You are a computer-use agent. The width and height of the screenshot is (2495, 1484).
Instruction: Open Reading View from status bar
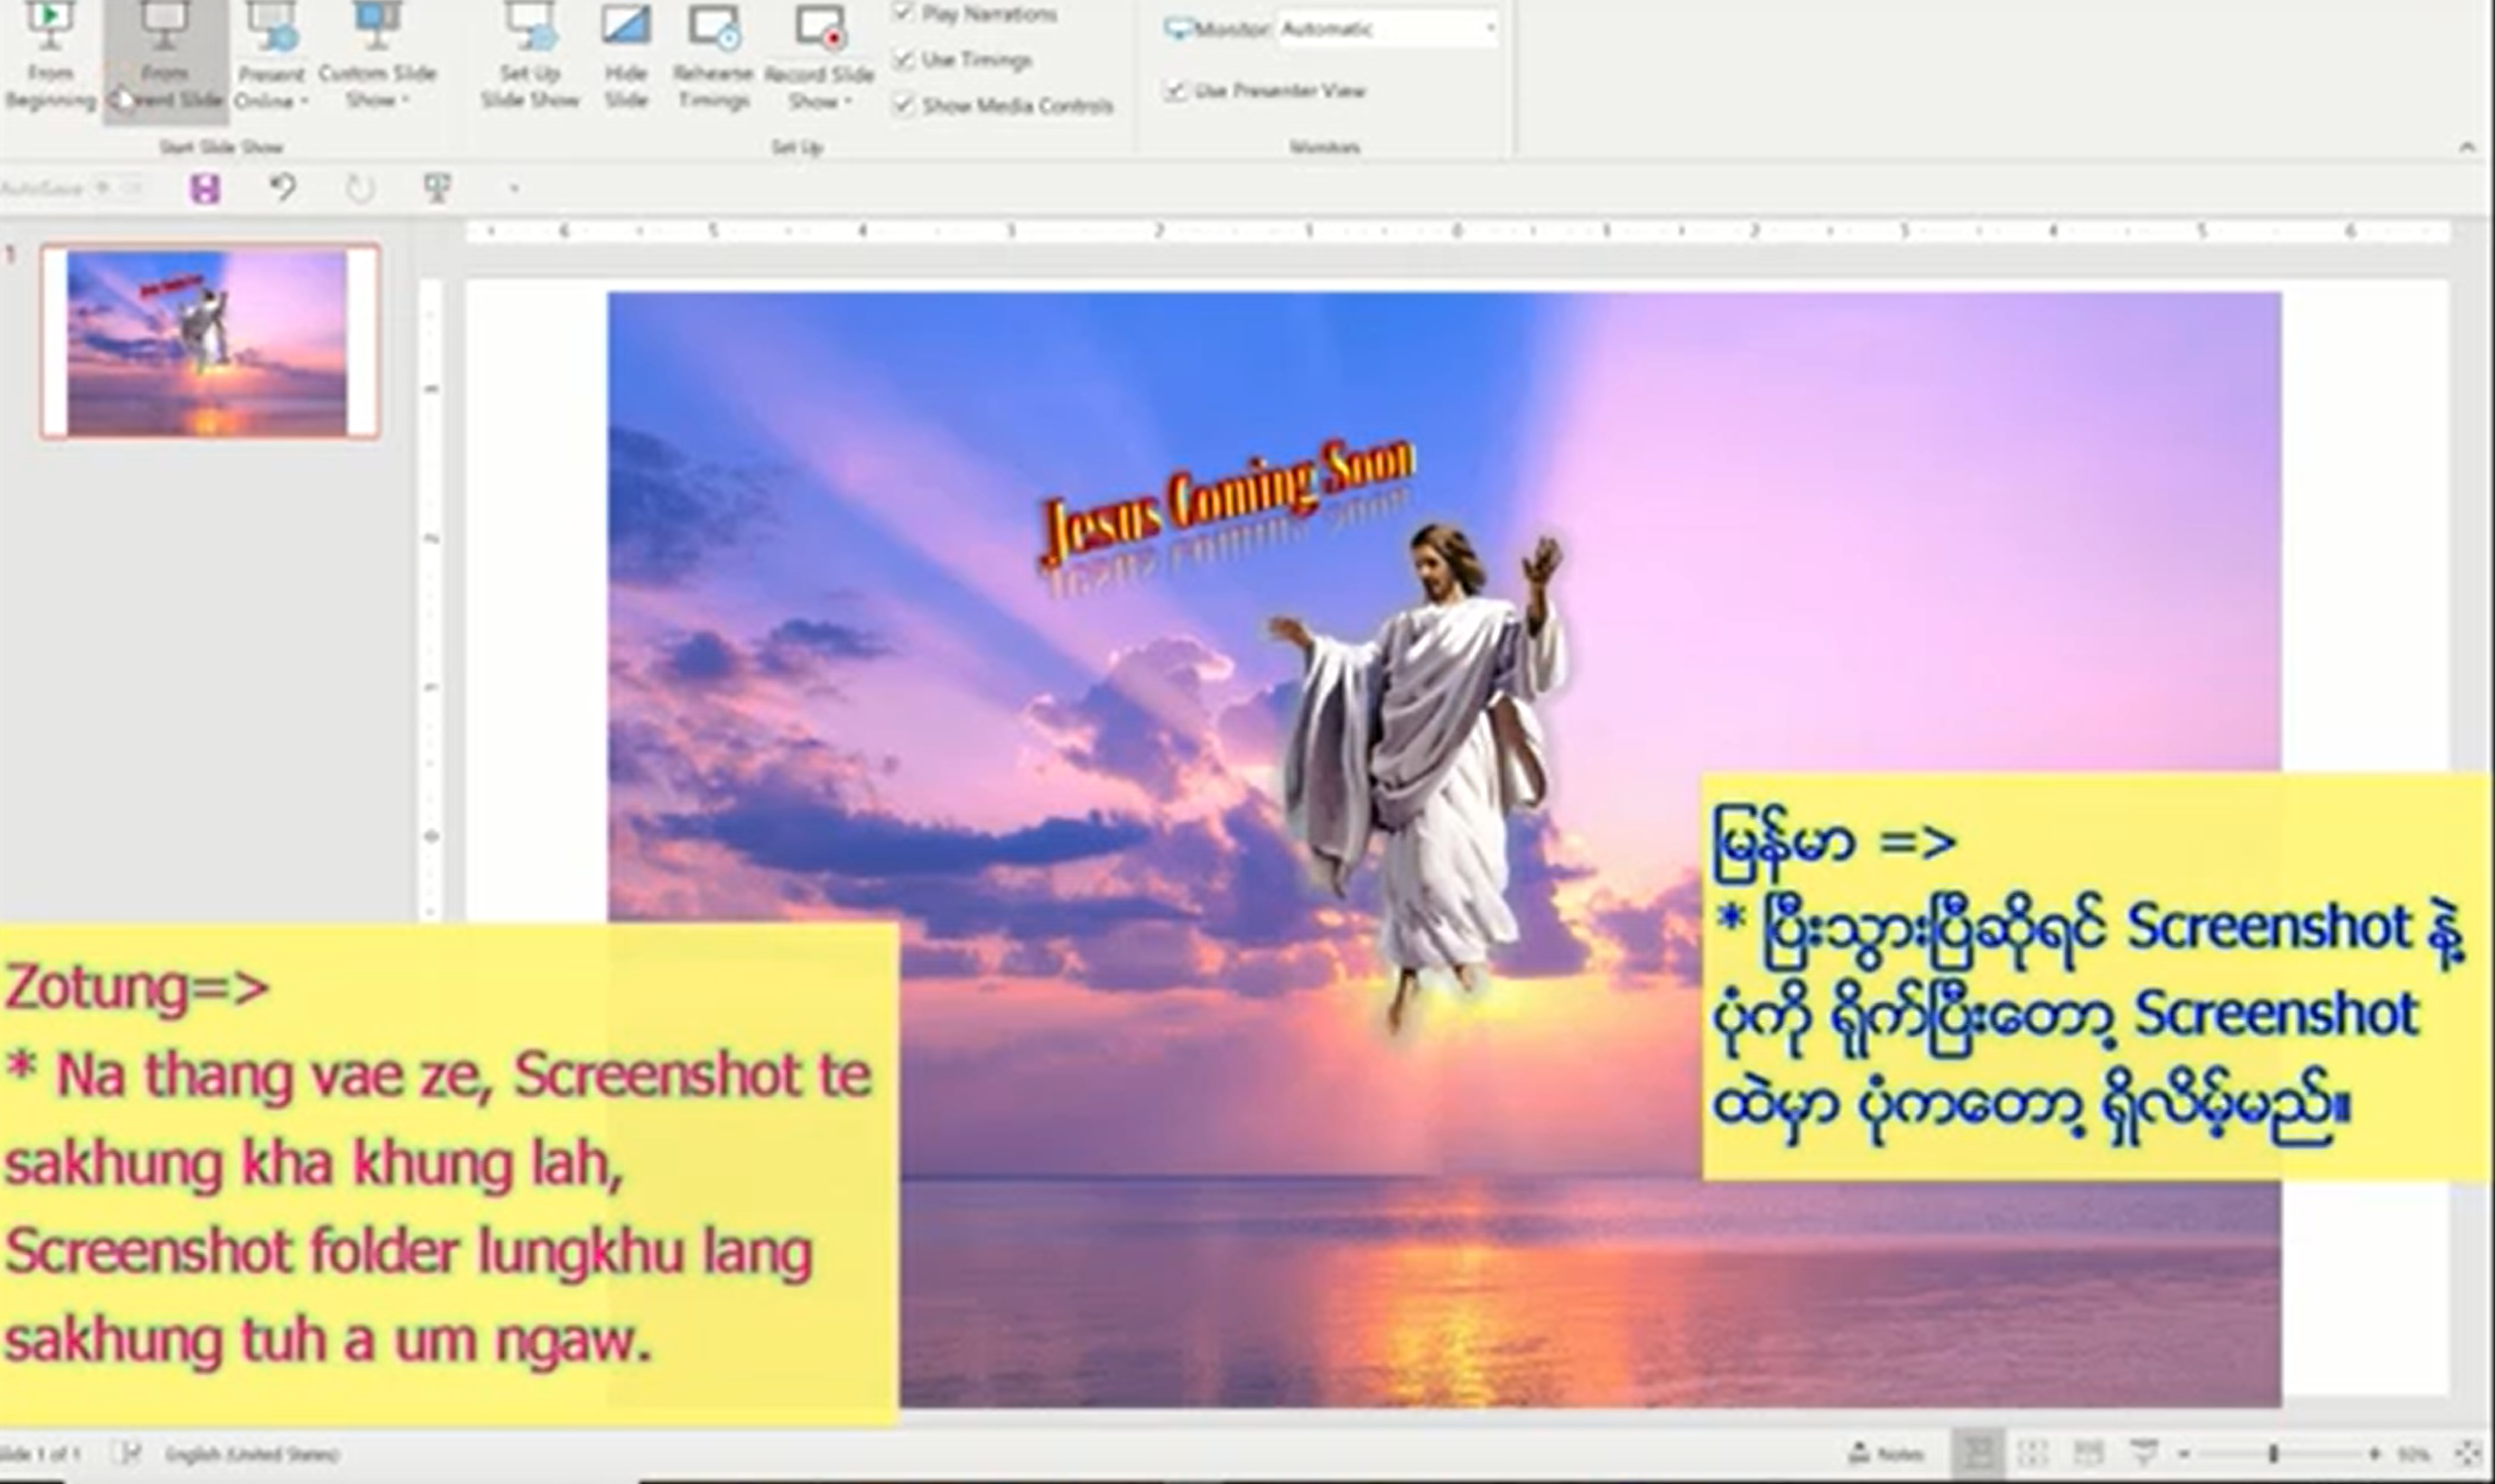pos(2087,1453)
